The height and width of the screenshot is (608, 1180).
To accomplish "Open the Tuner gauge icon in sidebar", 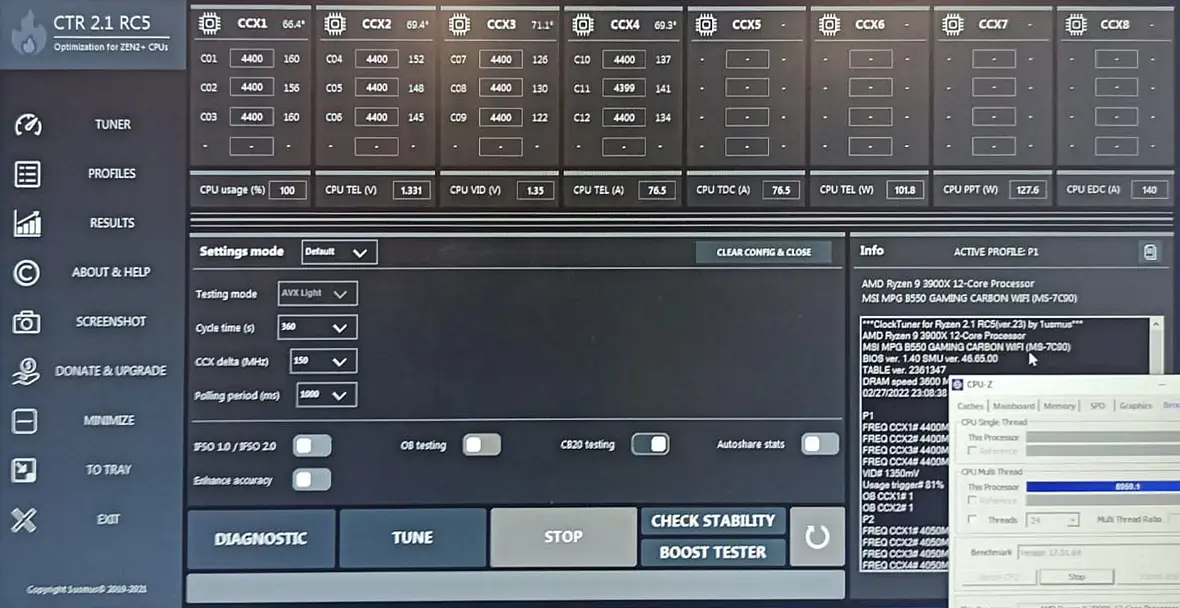I will [27, 125].
